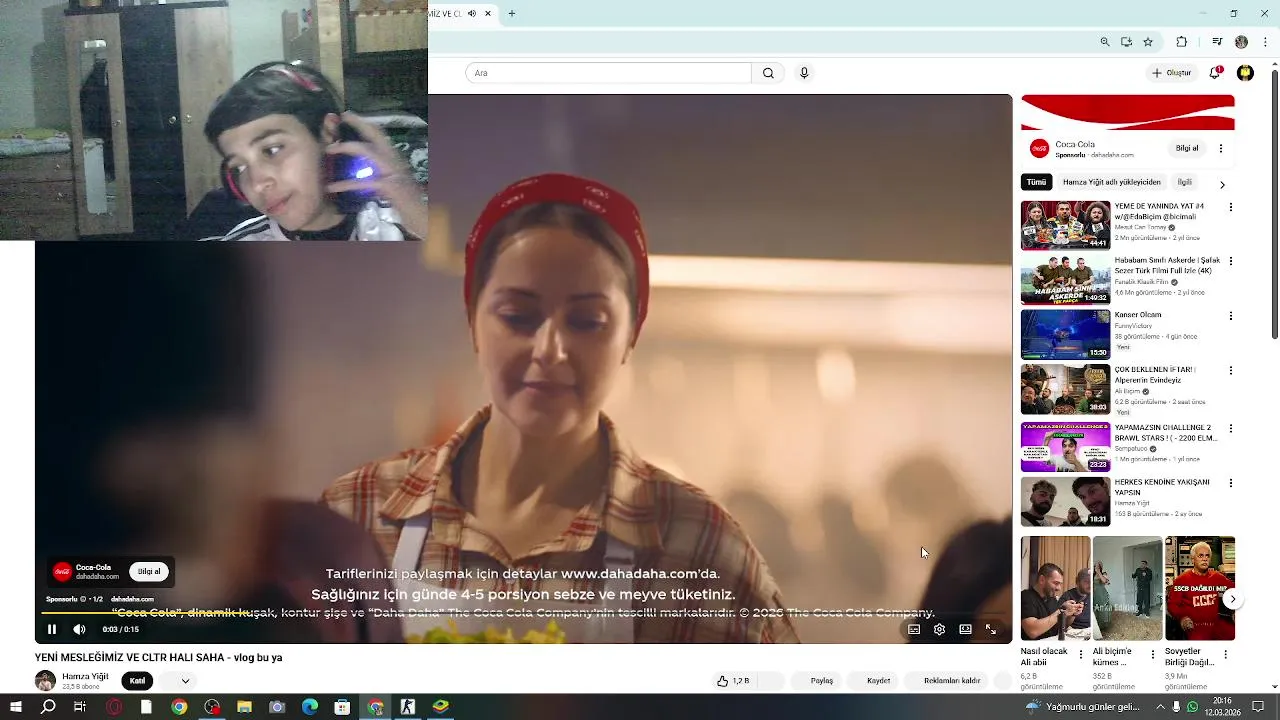Start voice search with microphone icon
Viewport: 1280px width, 720px height.
(x=804, y=73)
